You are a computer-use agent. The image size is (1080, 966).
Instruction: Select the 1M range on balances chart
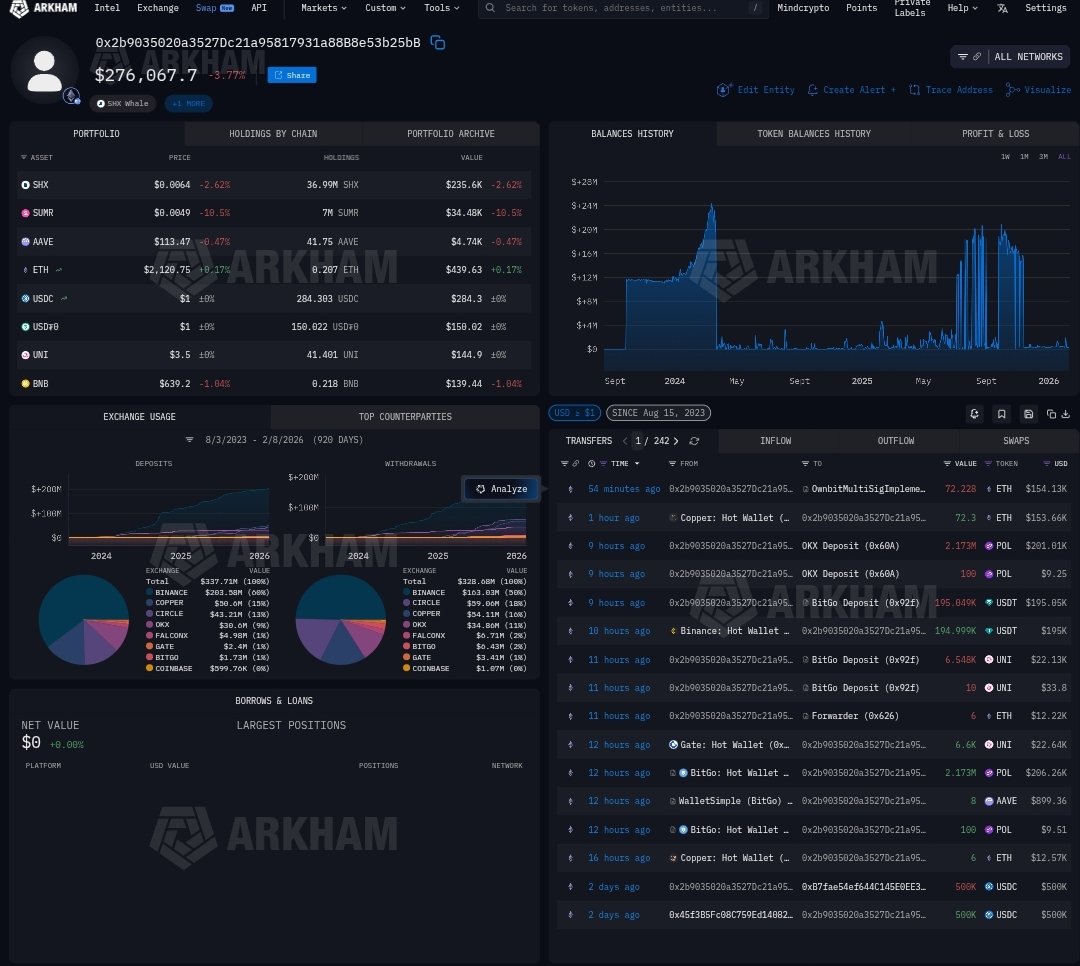coord(1024,157)
